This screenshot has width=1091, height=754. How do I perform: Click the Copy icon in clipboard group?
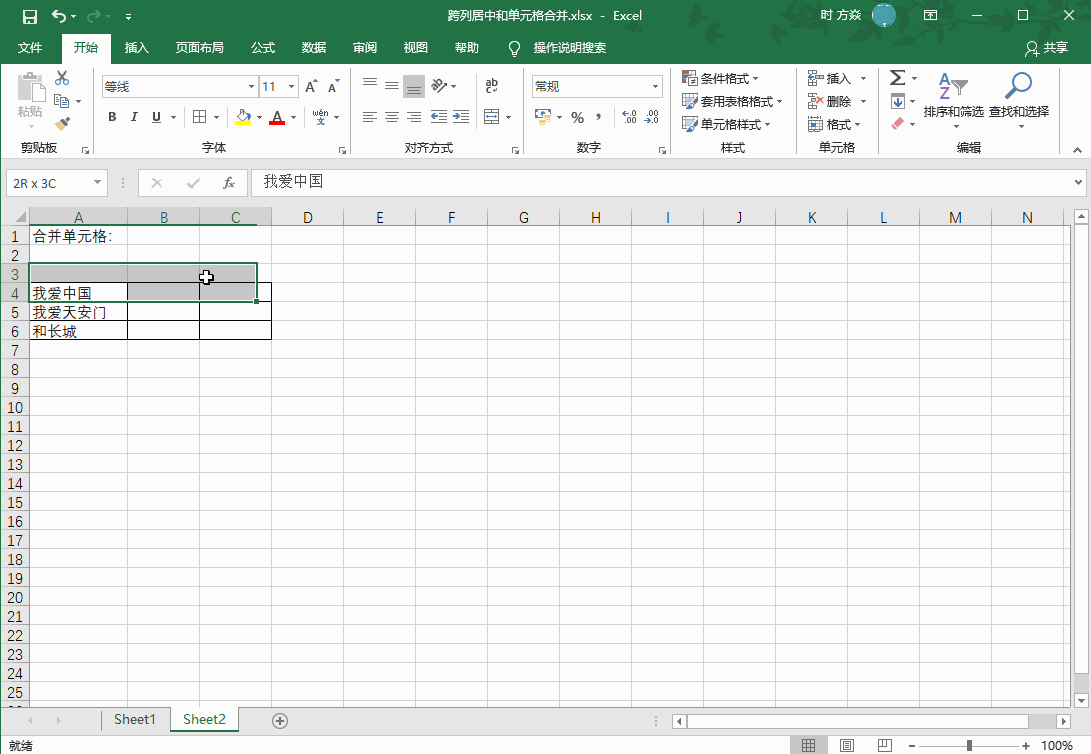coord(61,102)
